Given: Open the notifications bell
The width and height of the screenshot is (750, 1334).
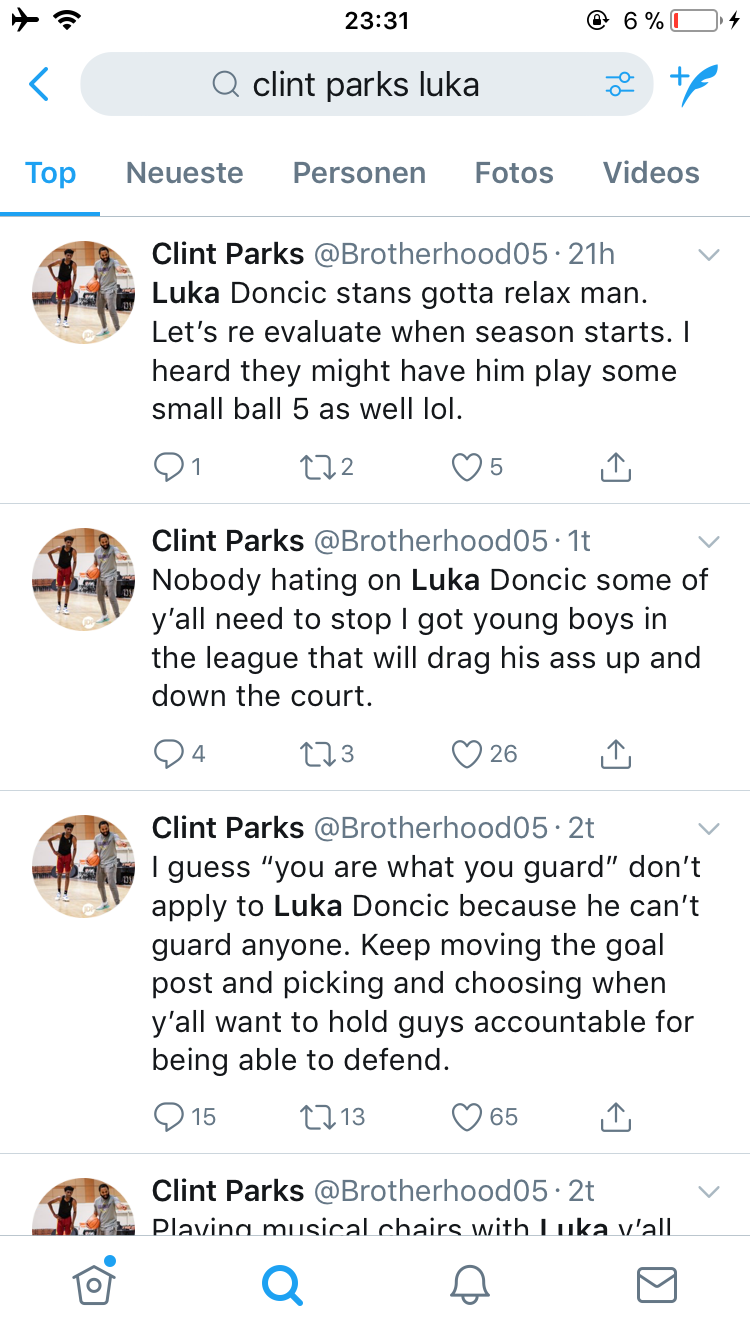Looking at the screenshot, I should [x=470, y=1285].
